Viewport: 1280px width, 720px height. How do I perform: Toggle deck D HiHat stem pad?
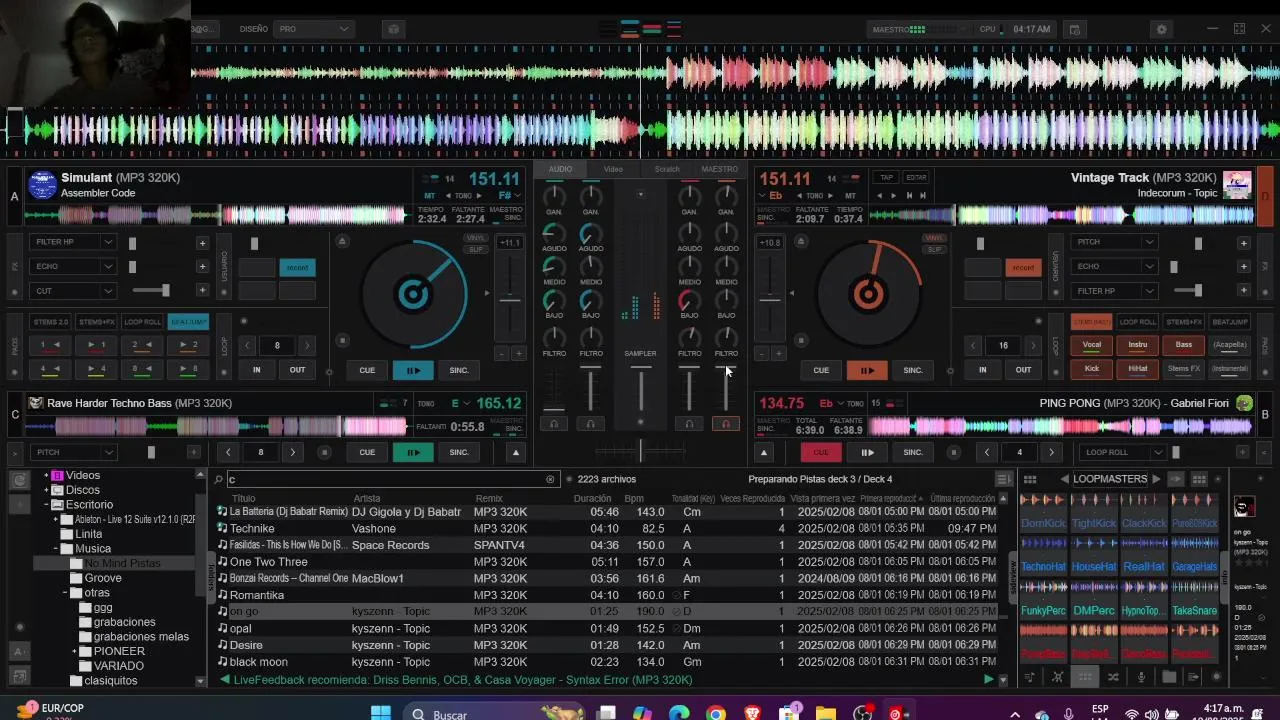[1138, 369]
